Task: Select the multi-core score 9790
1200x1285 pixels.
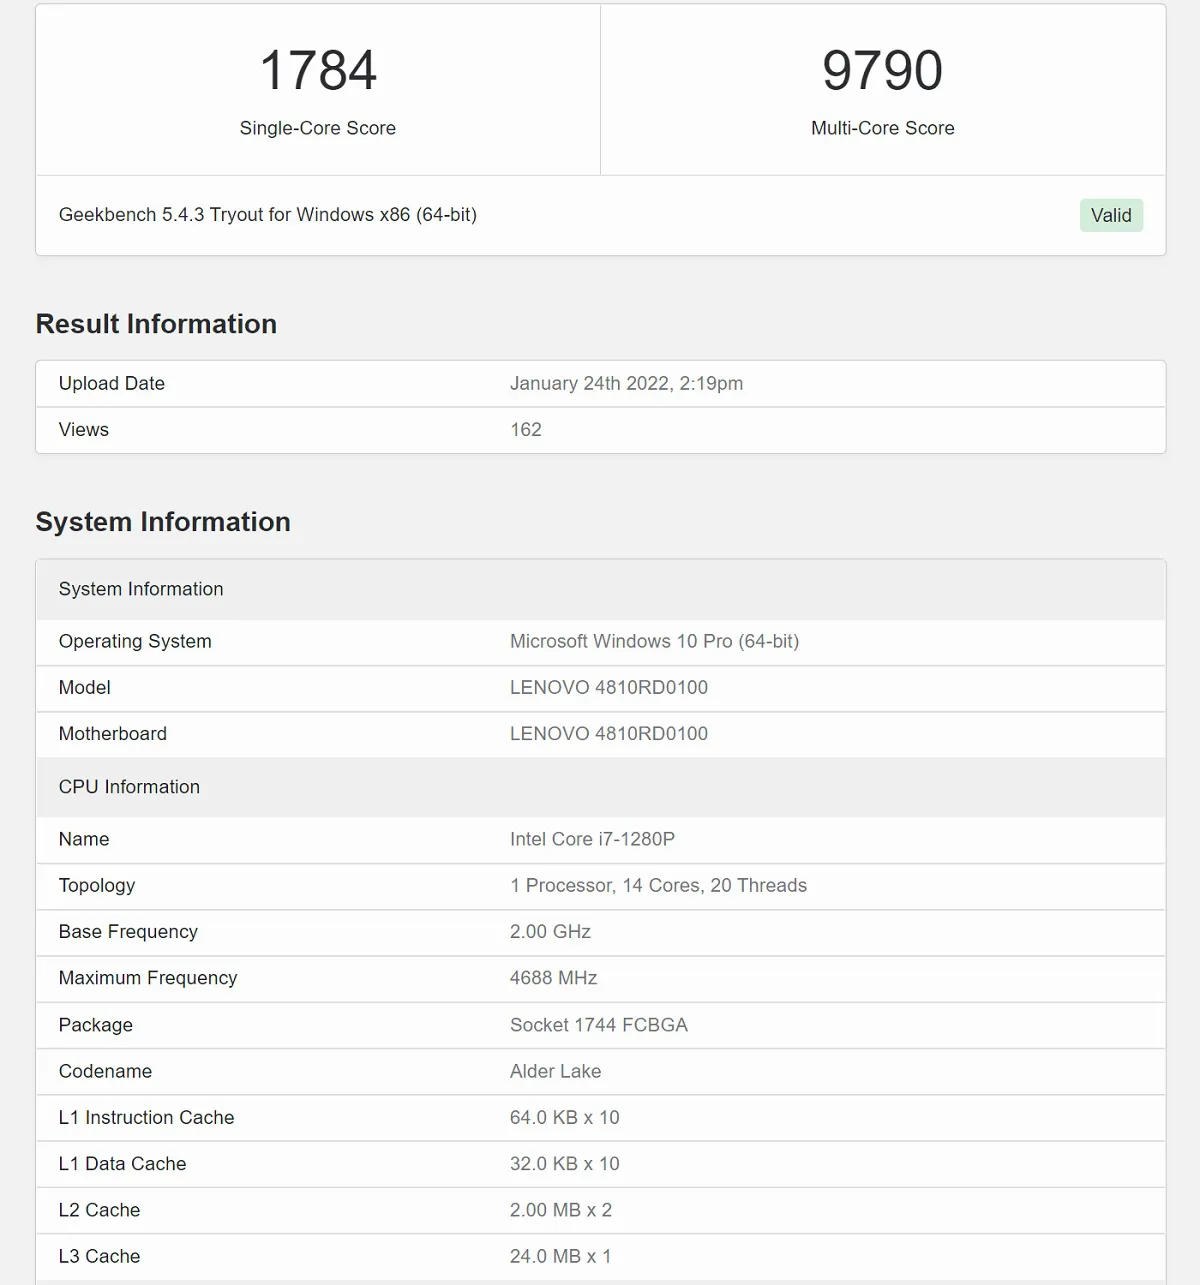Action: (882, 70)
